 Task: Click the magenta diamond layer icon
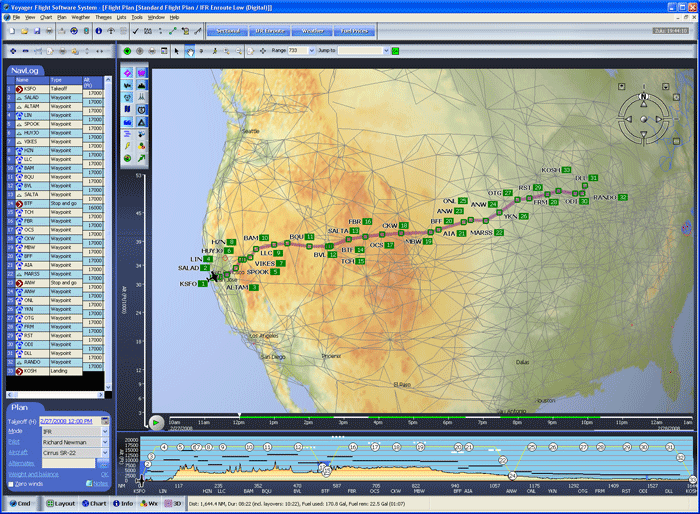(x=128, y=73)
